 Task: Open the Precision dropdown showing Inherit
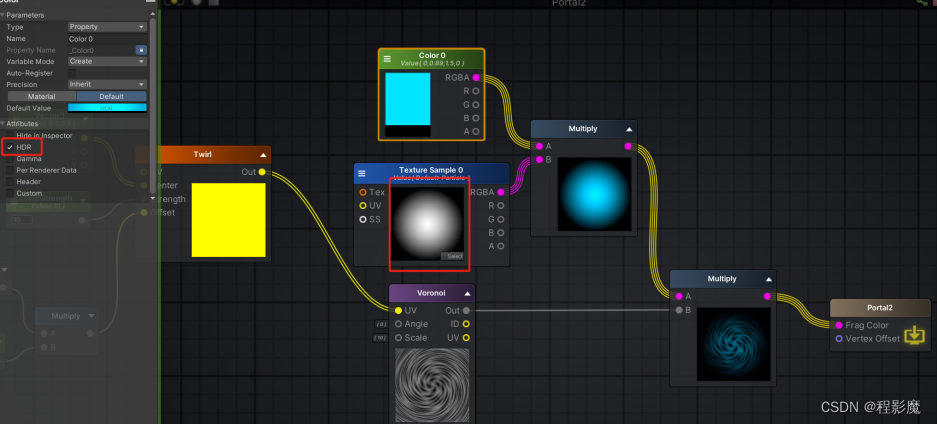(x=107, y=84)
